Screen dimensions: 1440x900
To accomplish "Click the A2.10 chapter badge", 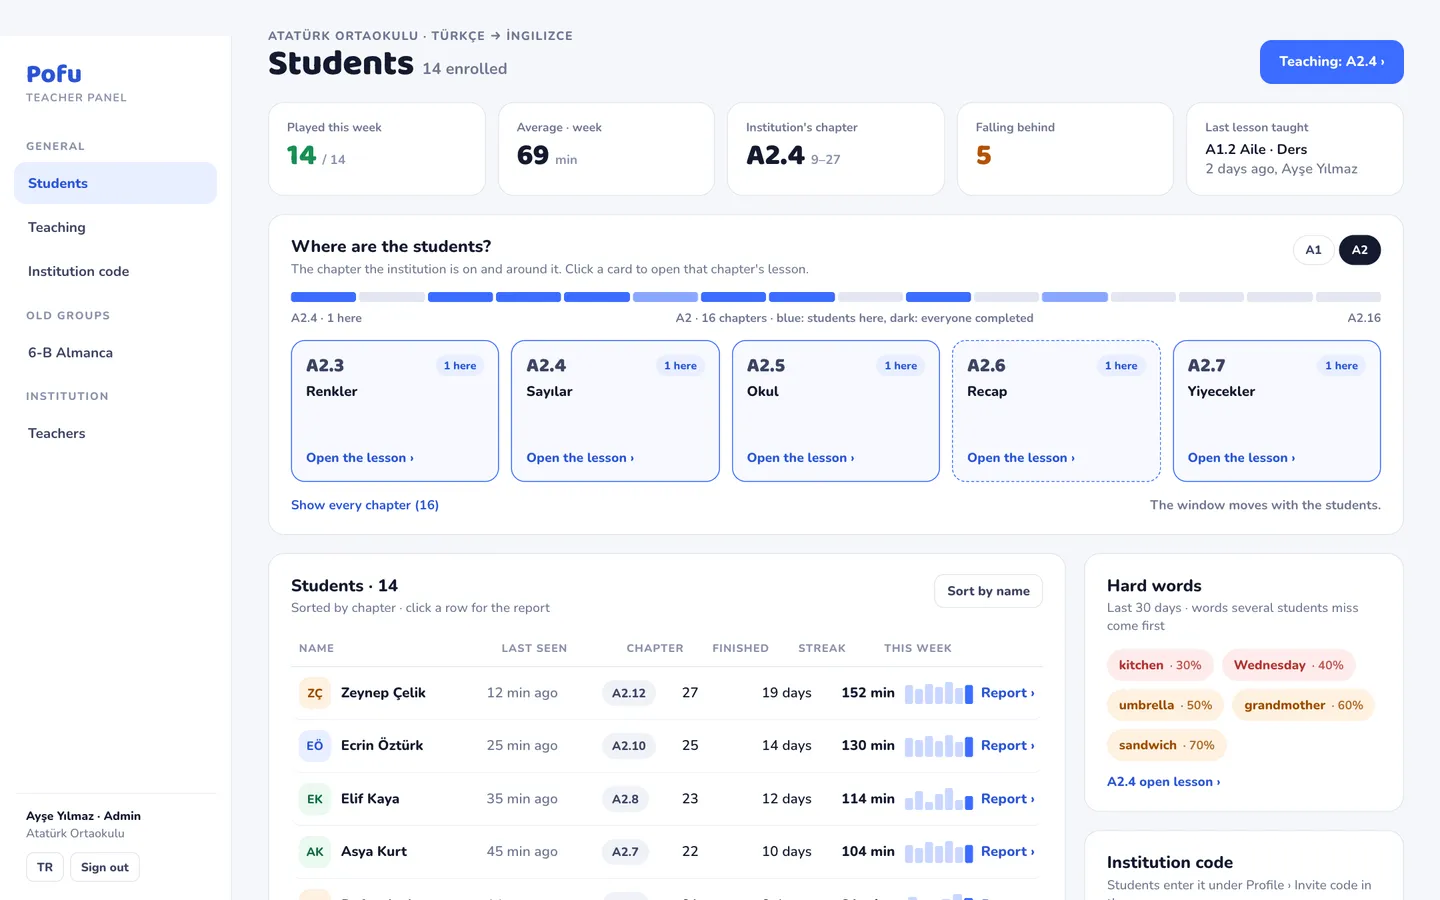I will coord(629,746).
